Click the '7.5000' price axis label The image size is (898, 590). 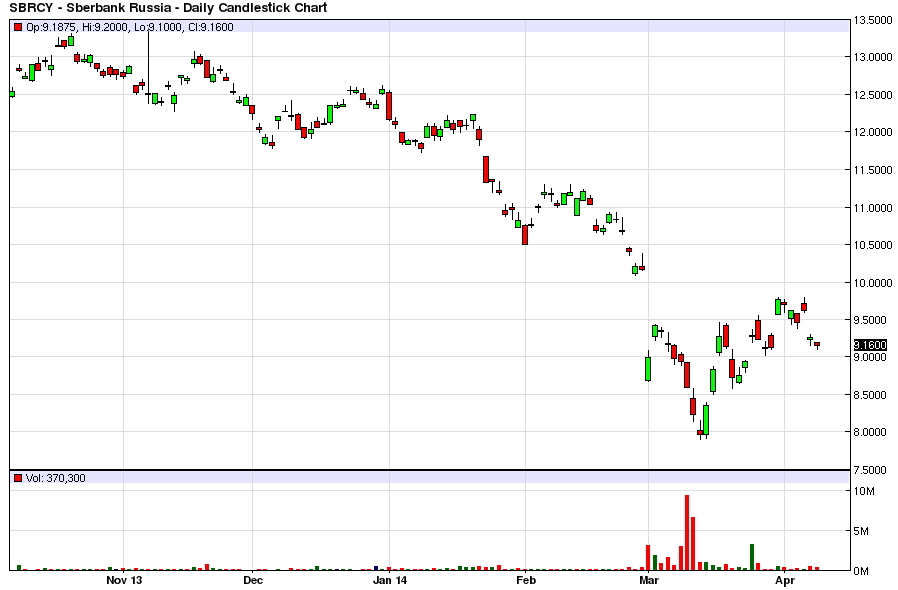coord(870,470)
